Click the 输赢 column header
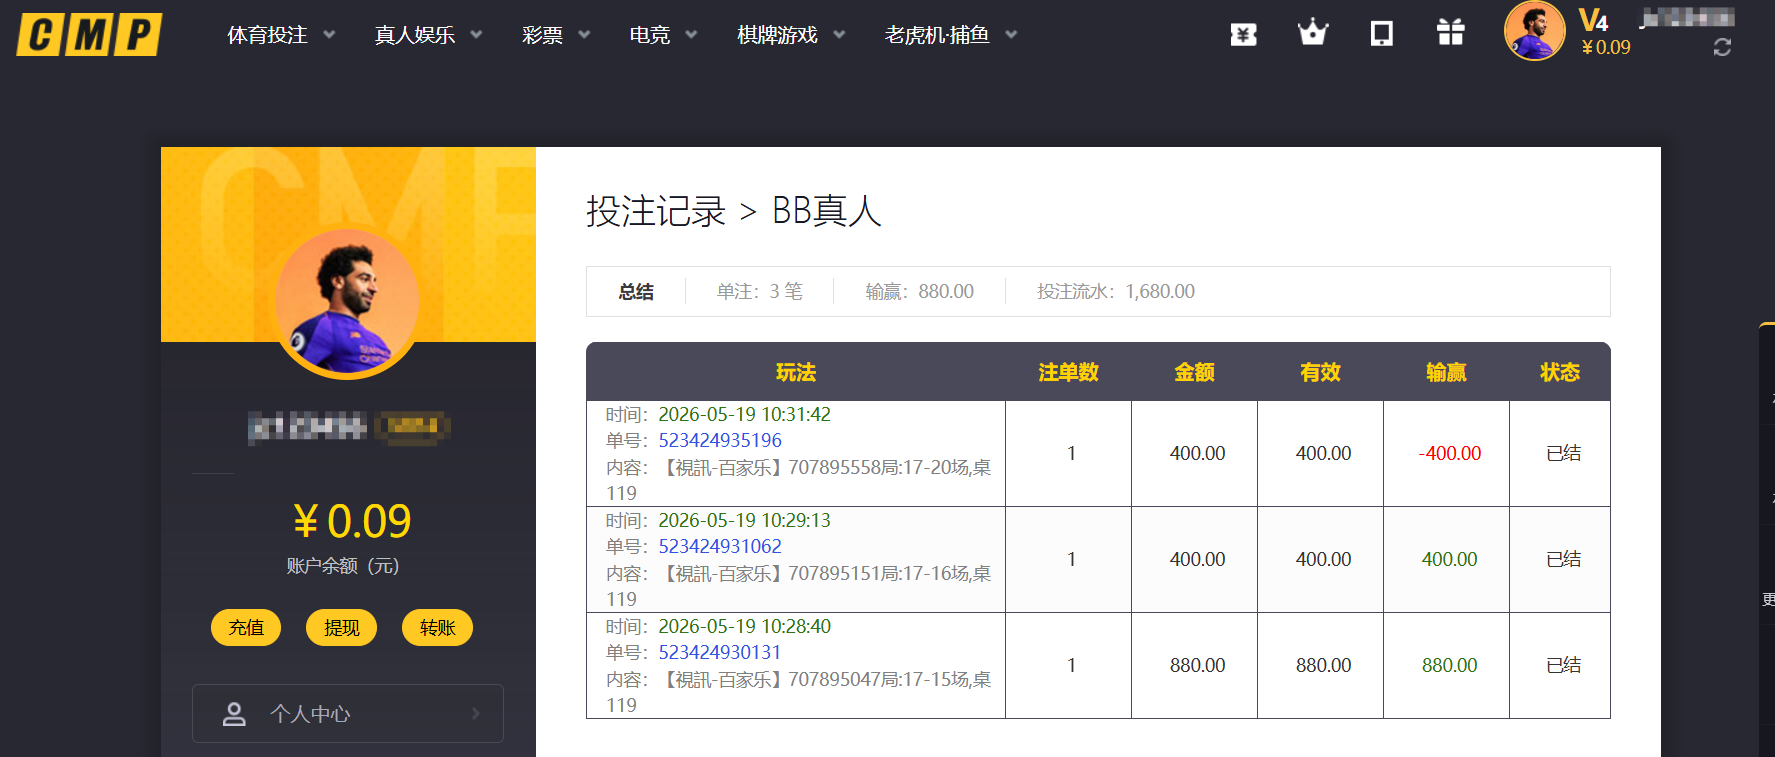This screenshot has width=1775, height=757. [1446, 372]
